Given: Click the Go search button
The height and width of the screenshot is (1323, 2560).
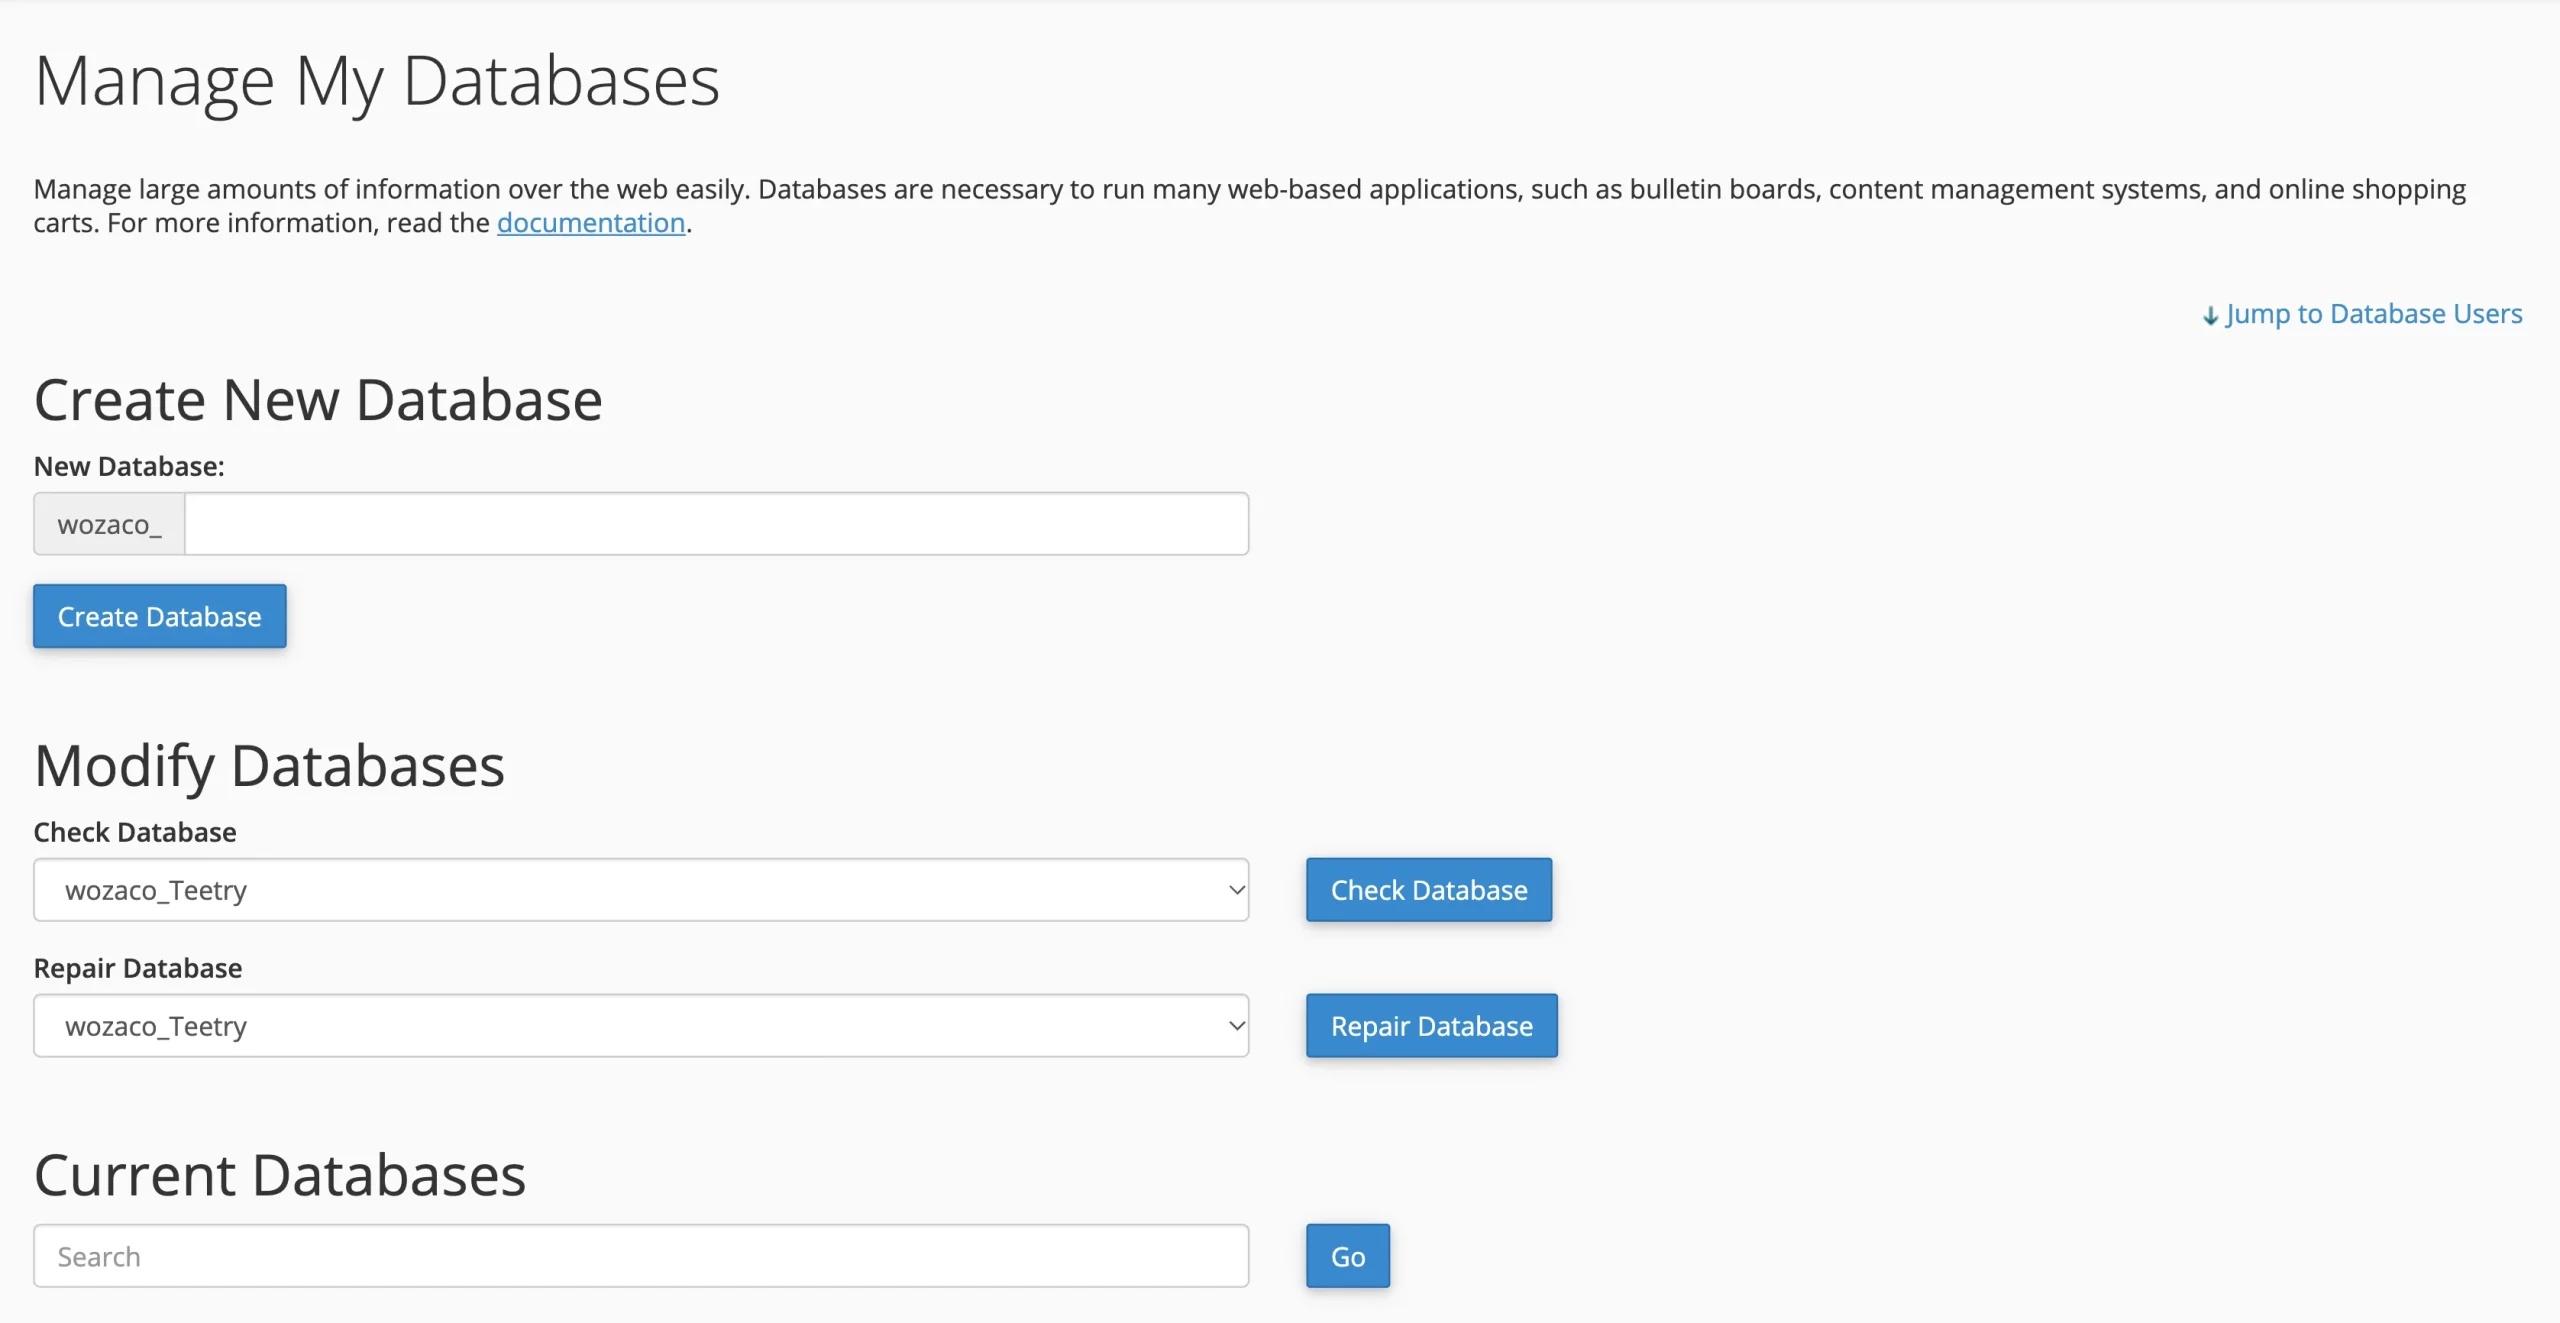Looking at the screenshot, I should (1348, 1256).
